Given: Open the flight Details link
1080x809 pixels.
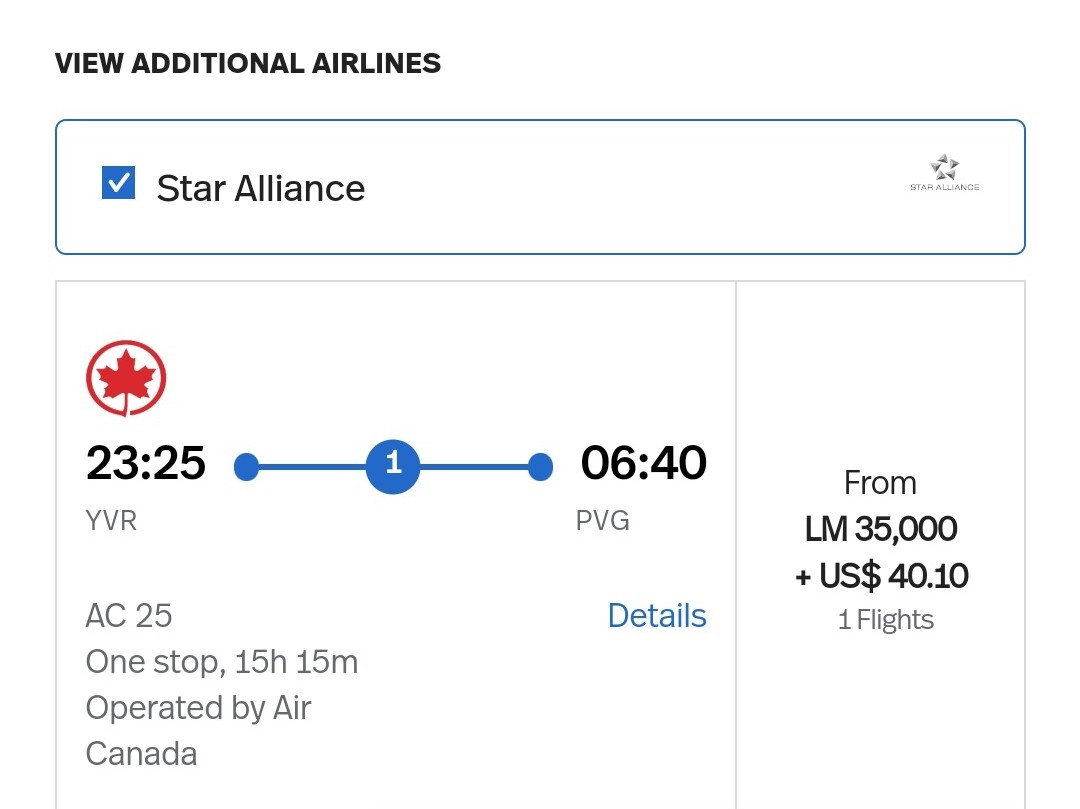Looking at the screenshot, I should pos(657,616).
